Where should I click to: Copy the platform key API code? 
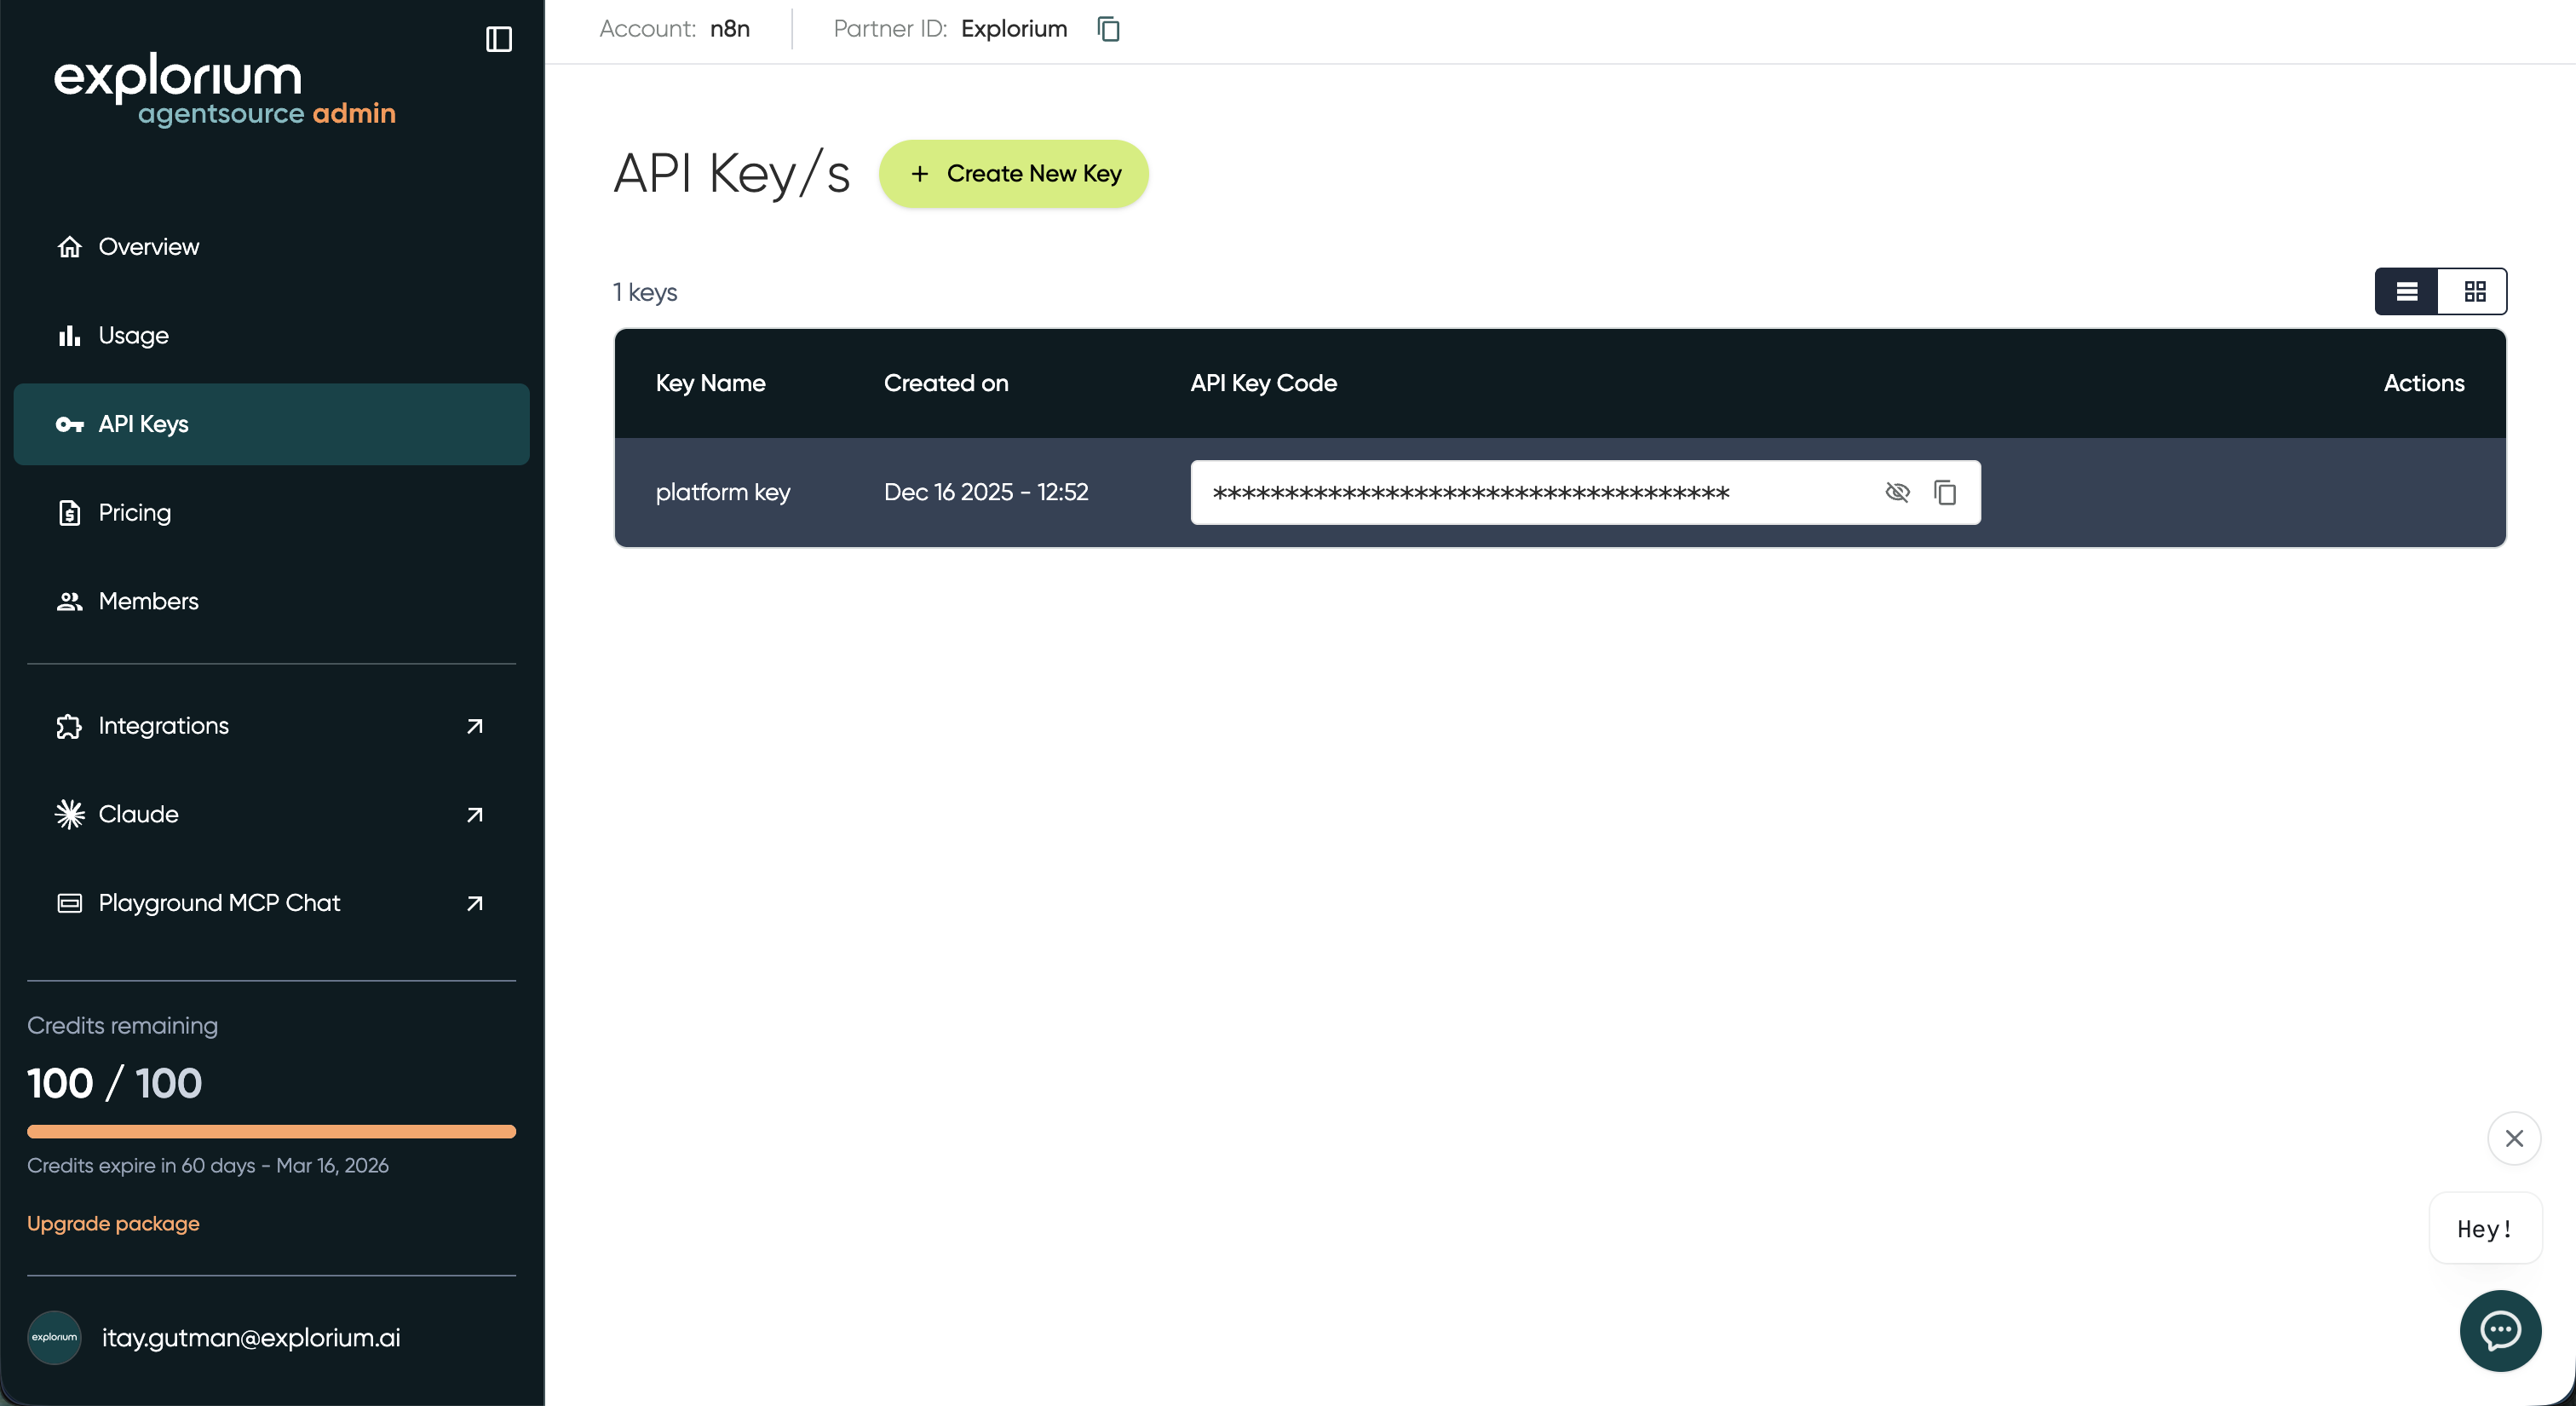1945,492
